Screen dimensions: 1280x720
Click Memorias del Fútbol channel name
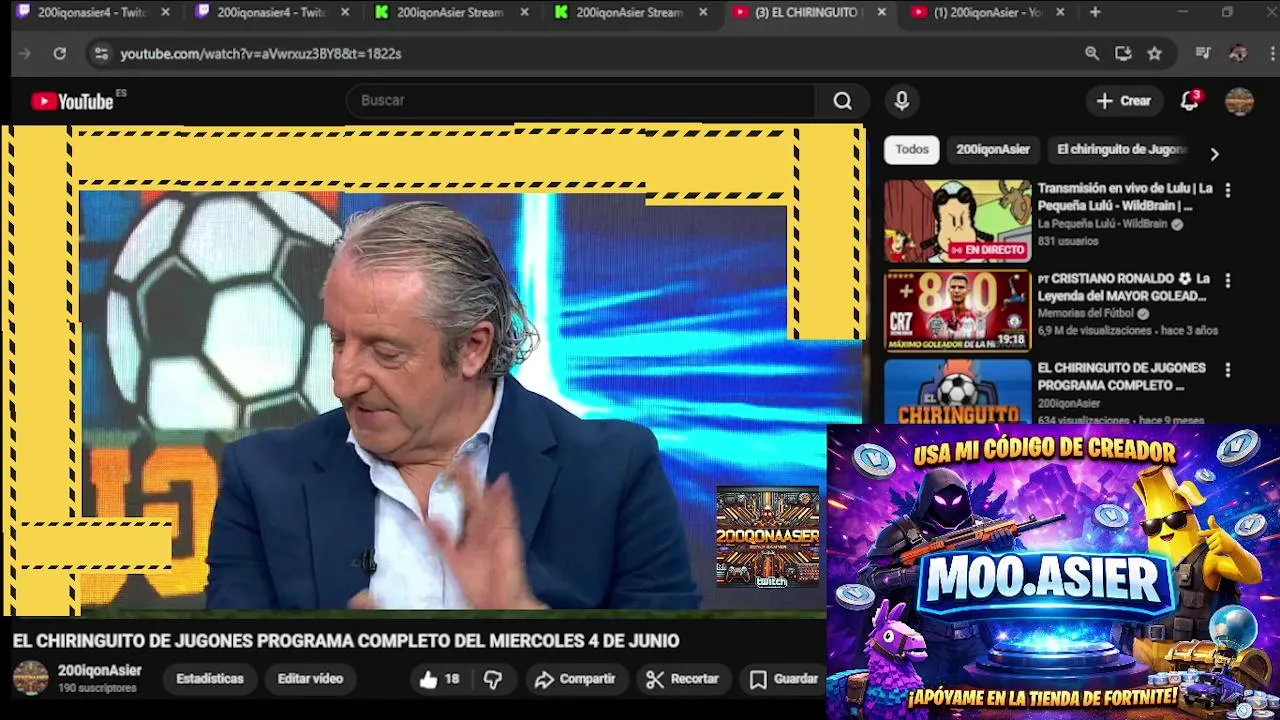tap(1086, 314)
